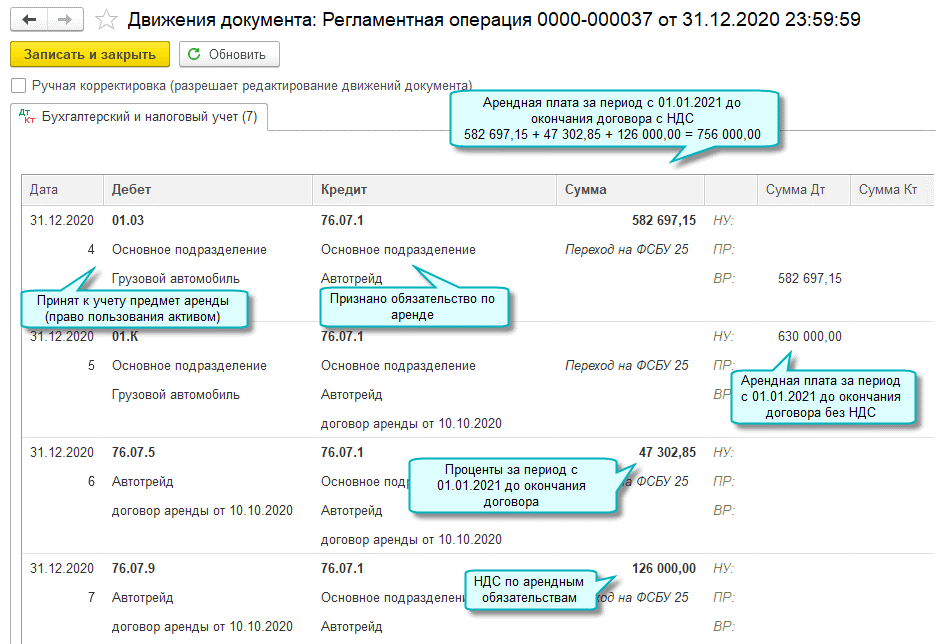Click the back navigation arrow
936x644 pixels.
tap(29, 19)
